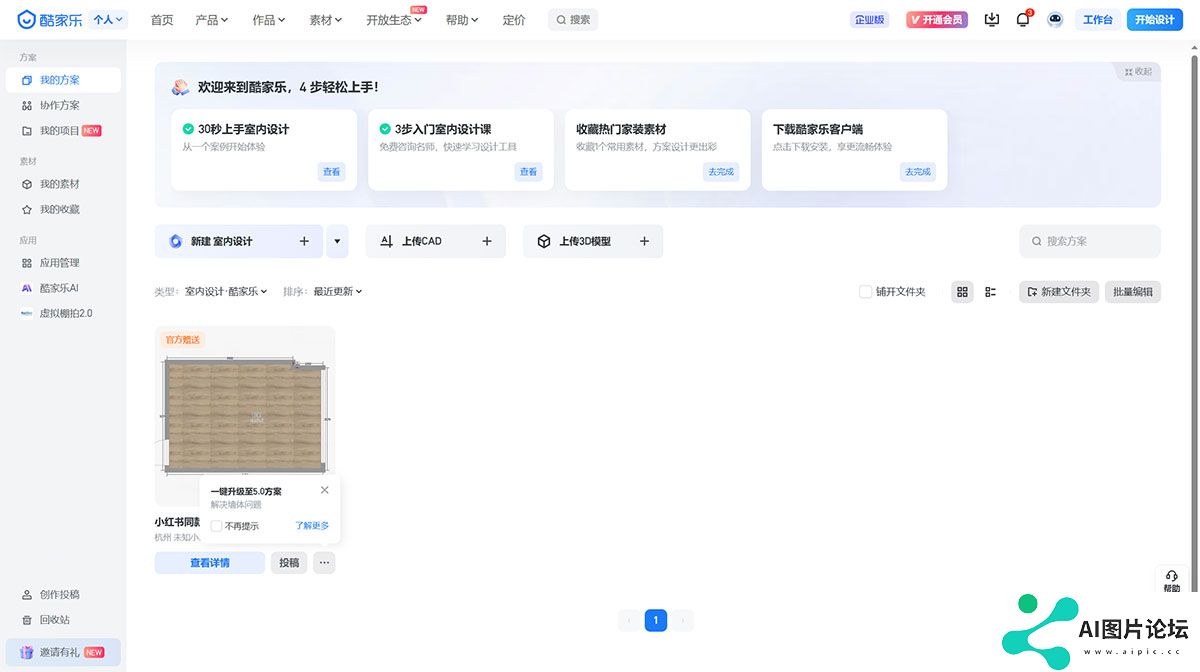The height and width of the screenshot is (672, 1200).
Task: Click 投稿 button on the project card
Action: tap(289, 563)
